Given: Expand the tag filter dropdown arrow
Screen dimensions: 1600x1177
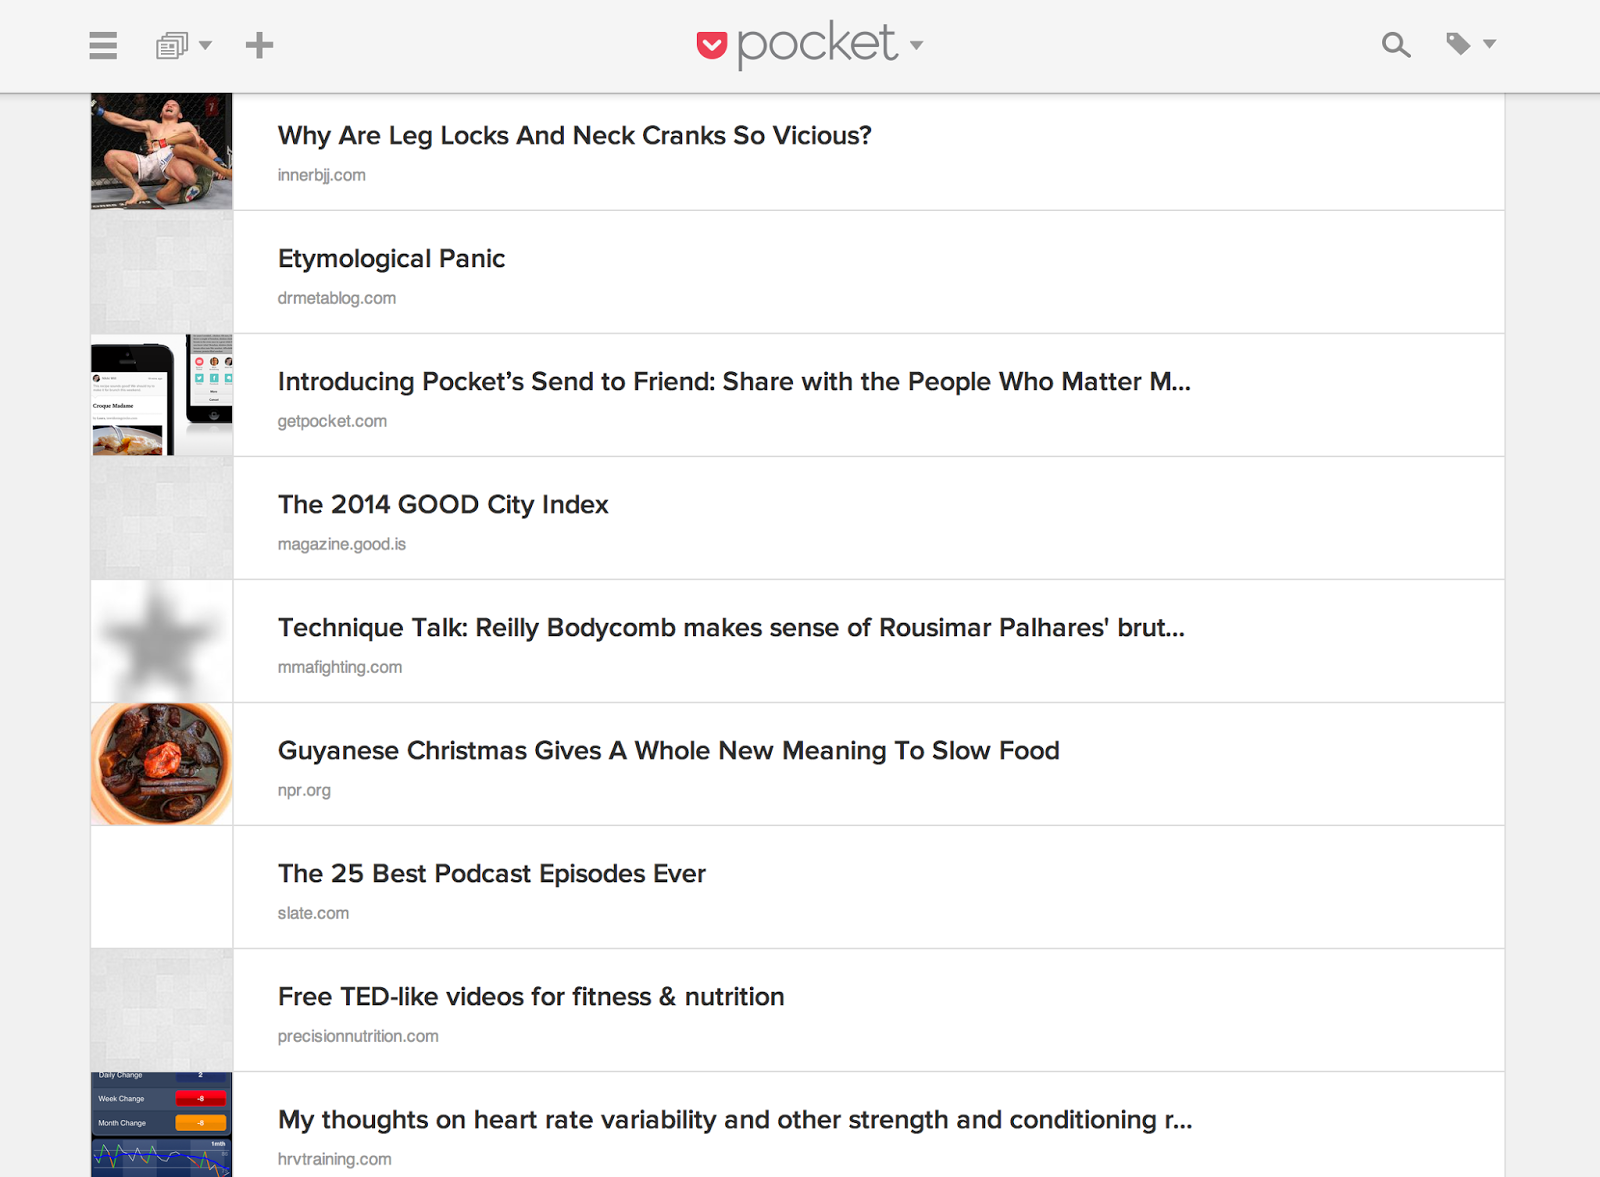Looking at the screenshot, I should point(1489,44).
